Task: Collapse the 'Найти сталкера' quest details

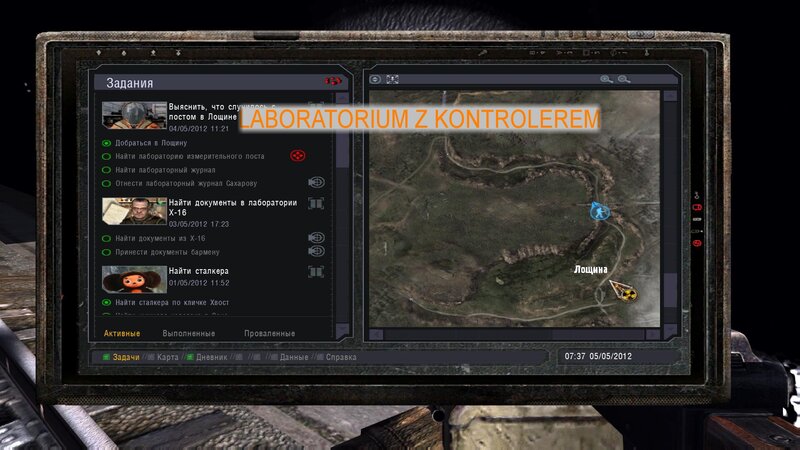Action: point(317,271)
